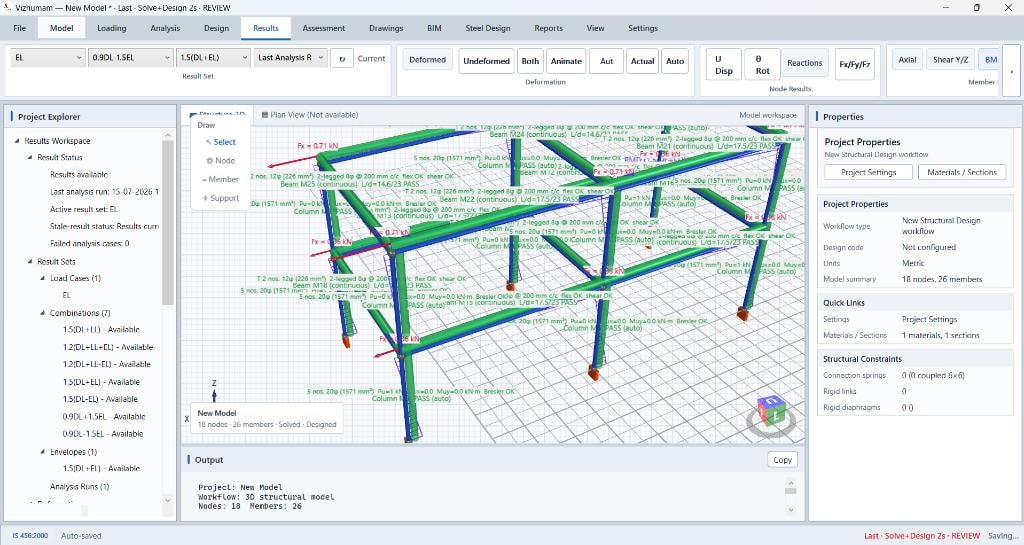This screenshot has height=545, width=1024.
Task: Click the Auto deformation button
Action: click(x=675, y=61)
